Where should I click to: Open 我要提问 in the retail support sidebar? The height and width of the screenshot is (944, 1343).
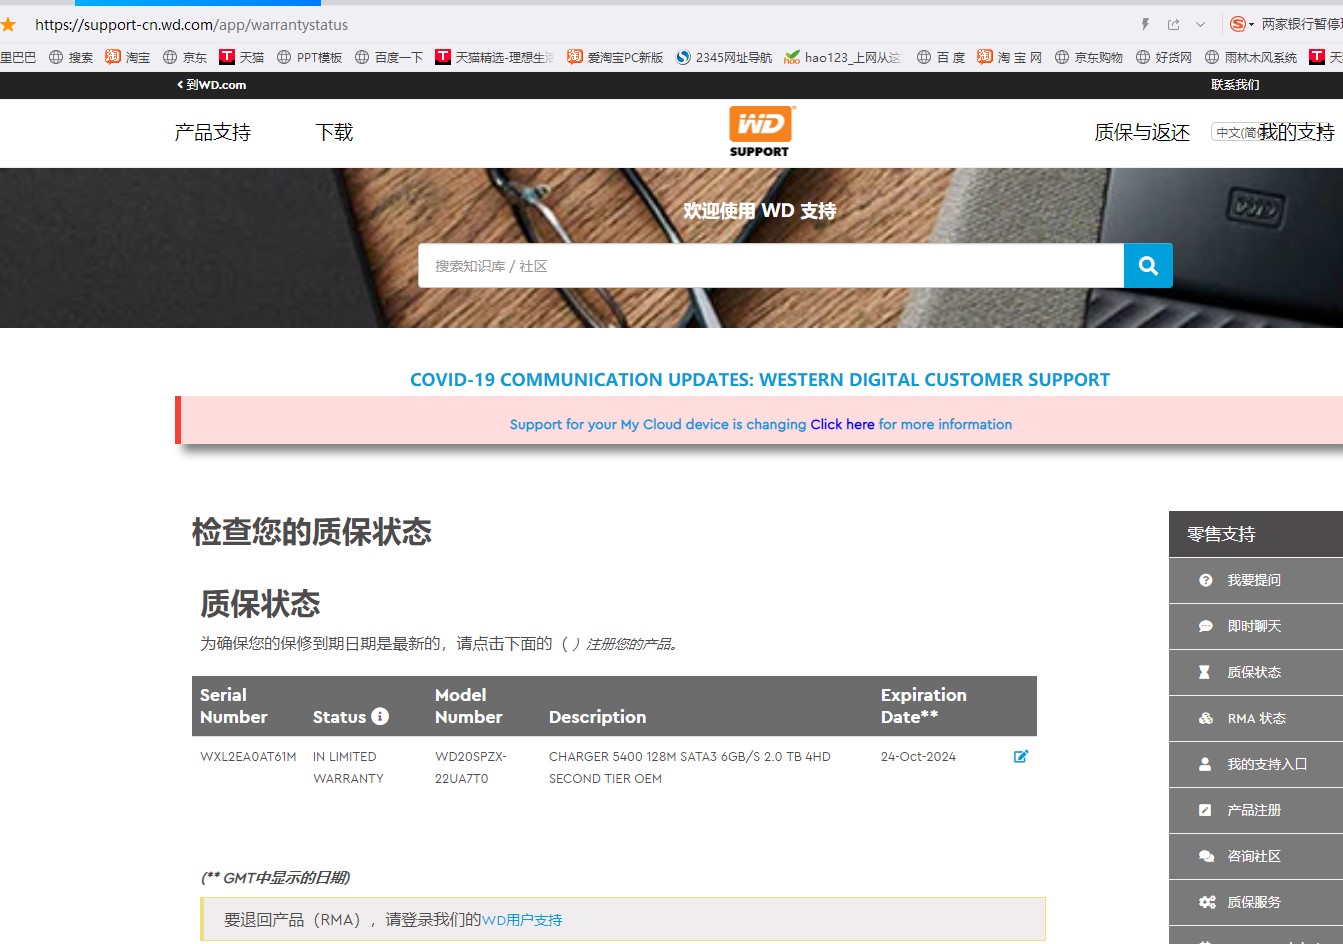pos(1256,580)
